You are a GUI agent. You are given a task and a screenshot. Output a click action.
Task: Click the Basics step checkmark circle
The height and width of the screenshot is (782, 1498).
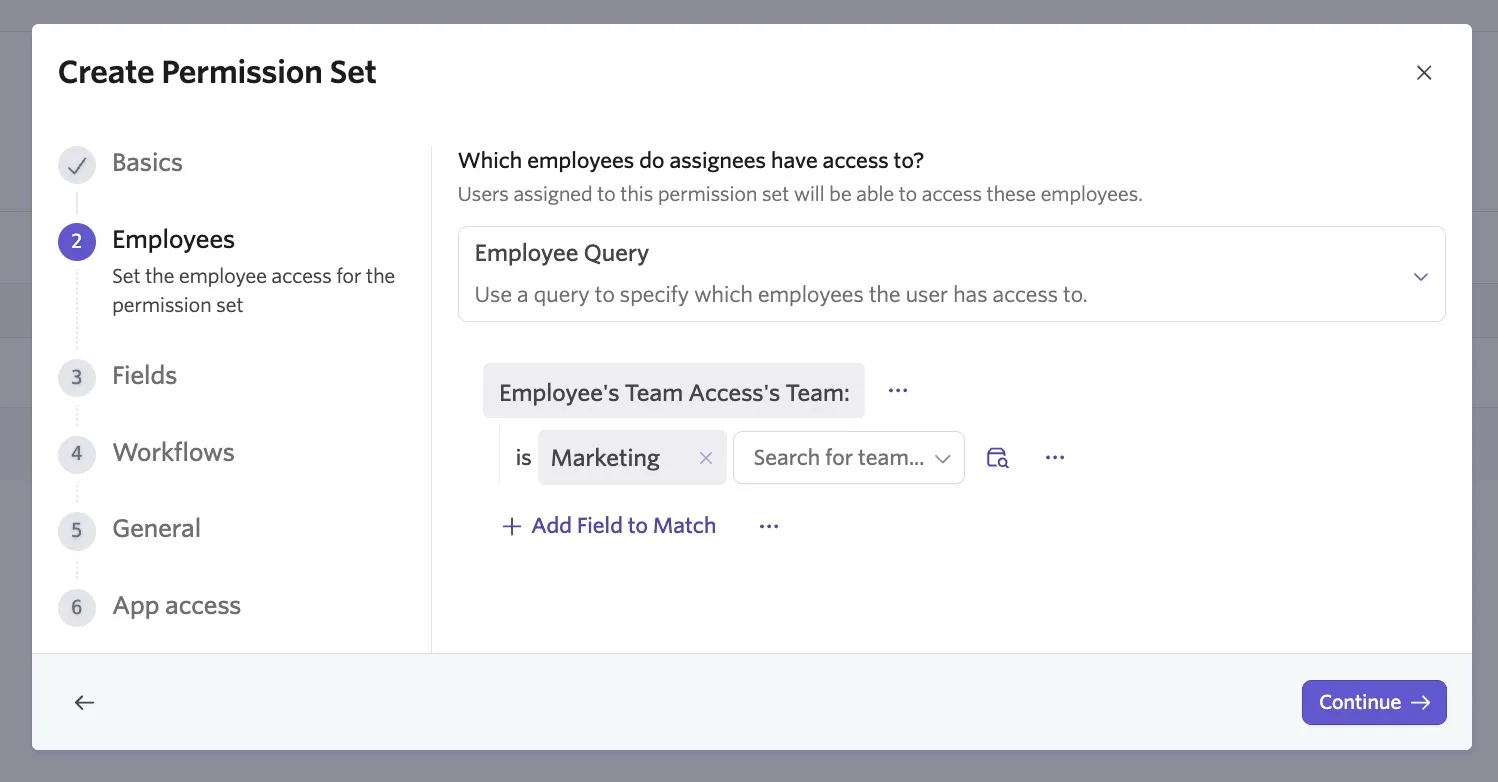[77, 166]
